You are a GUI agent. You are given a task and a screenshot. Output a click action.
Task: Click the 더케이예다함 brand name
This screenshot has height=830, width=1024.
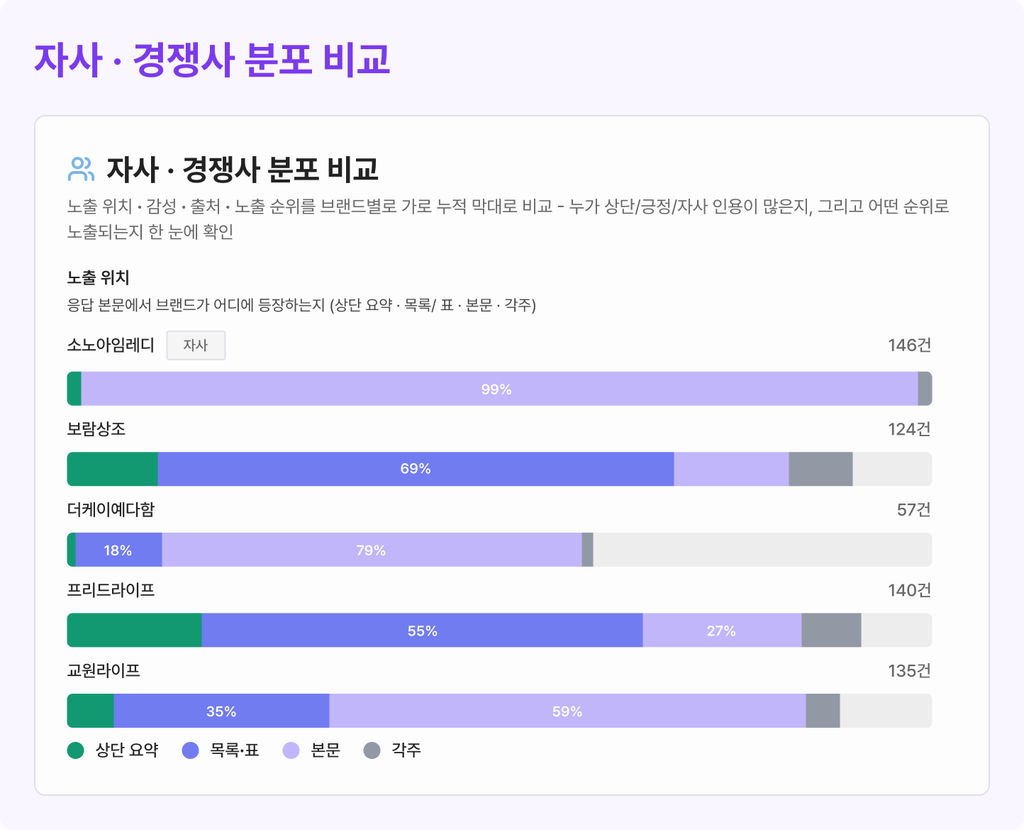point(111,509)
